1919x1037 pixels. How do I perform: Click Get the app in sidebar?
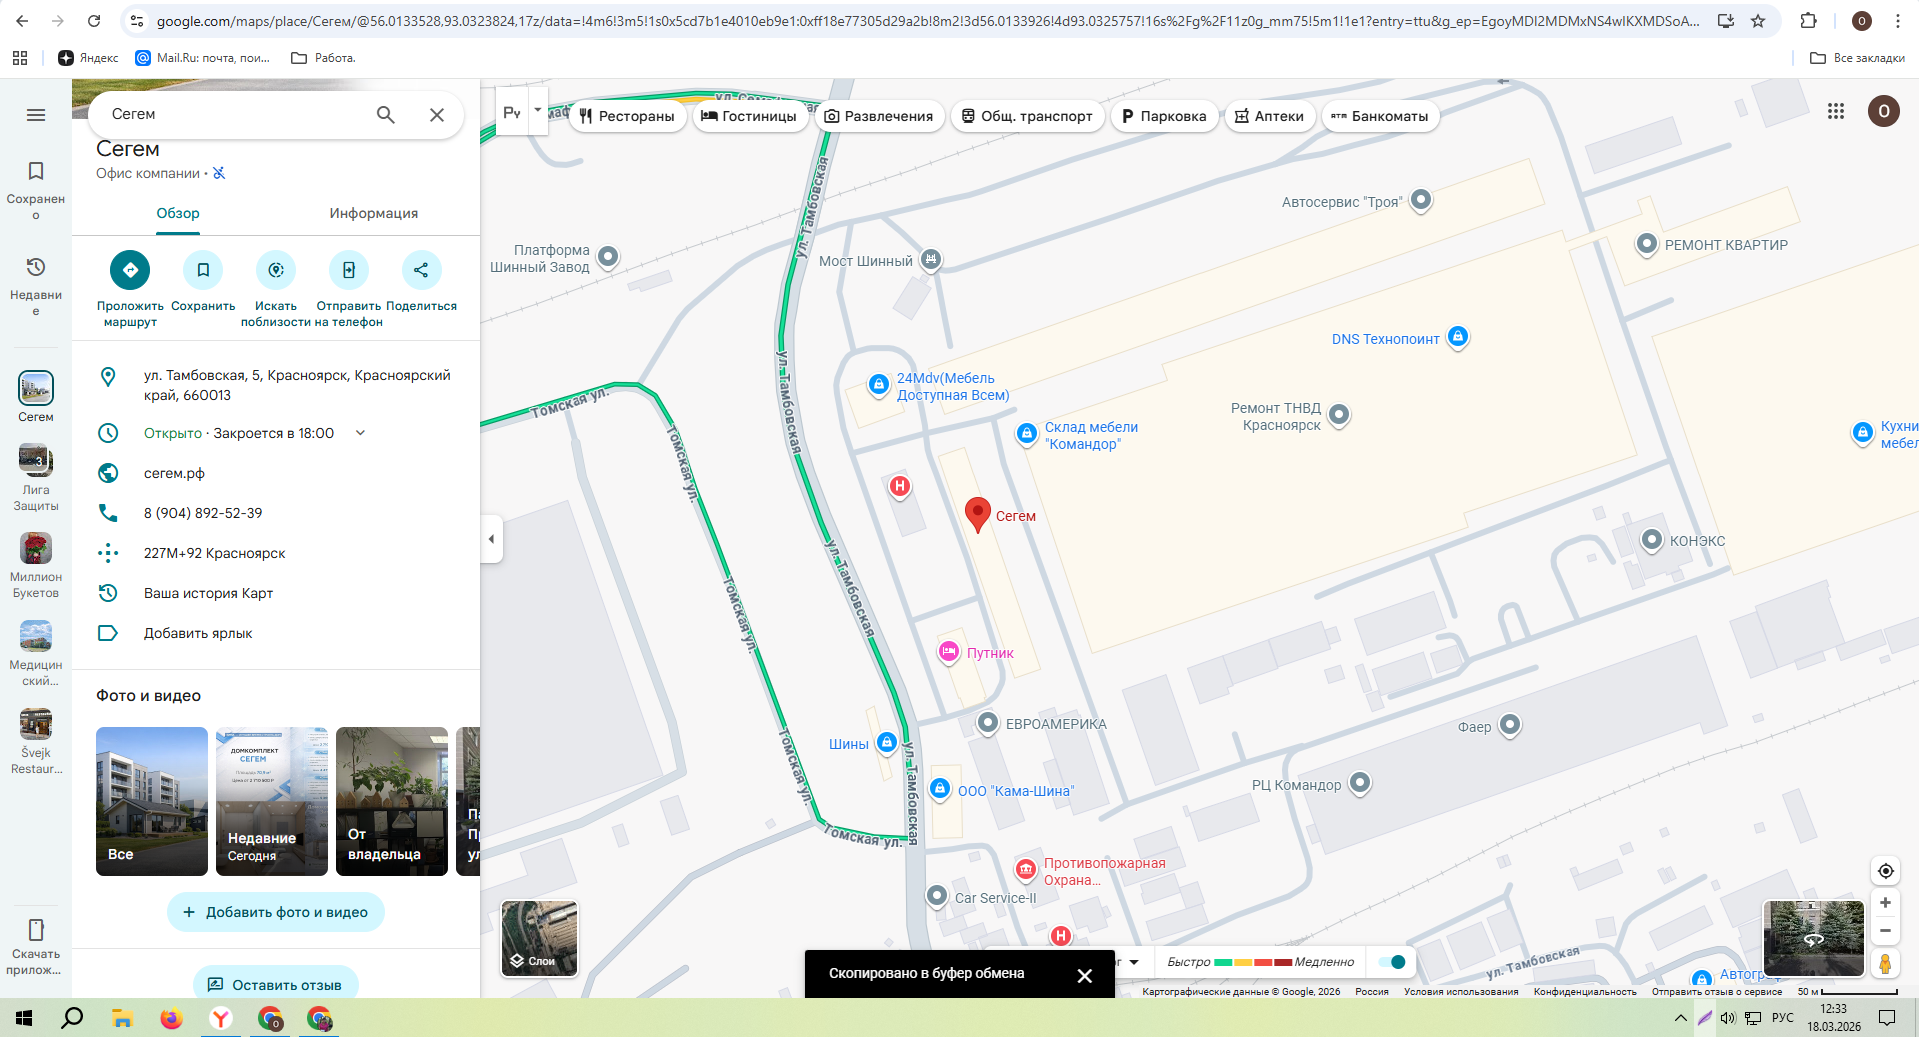coord(36,946)
